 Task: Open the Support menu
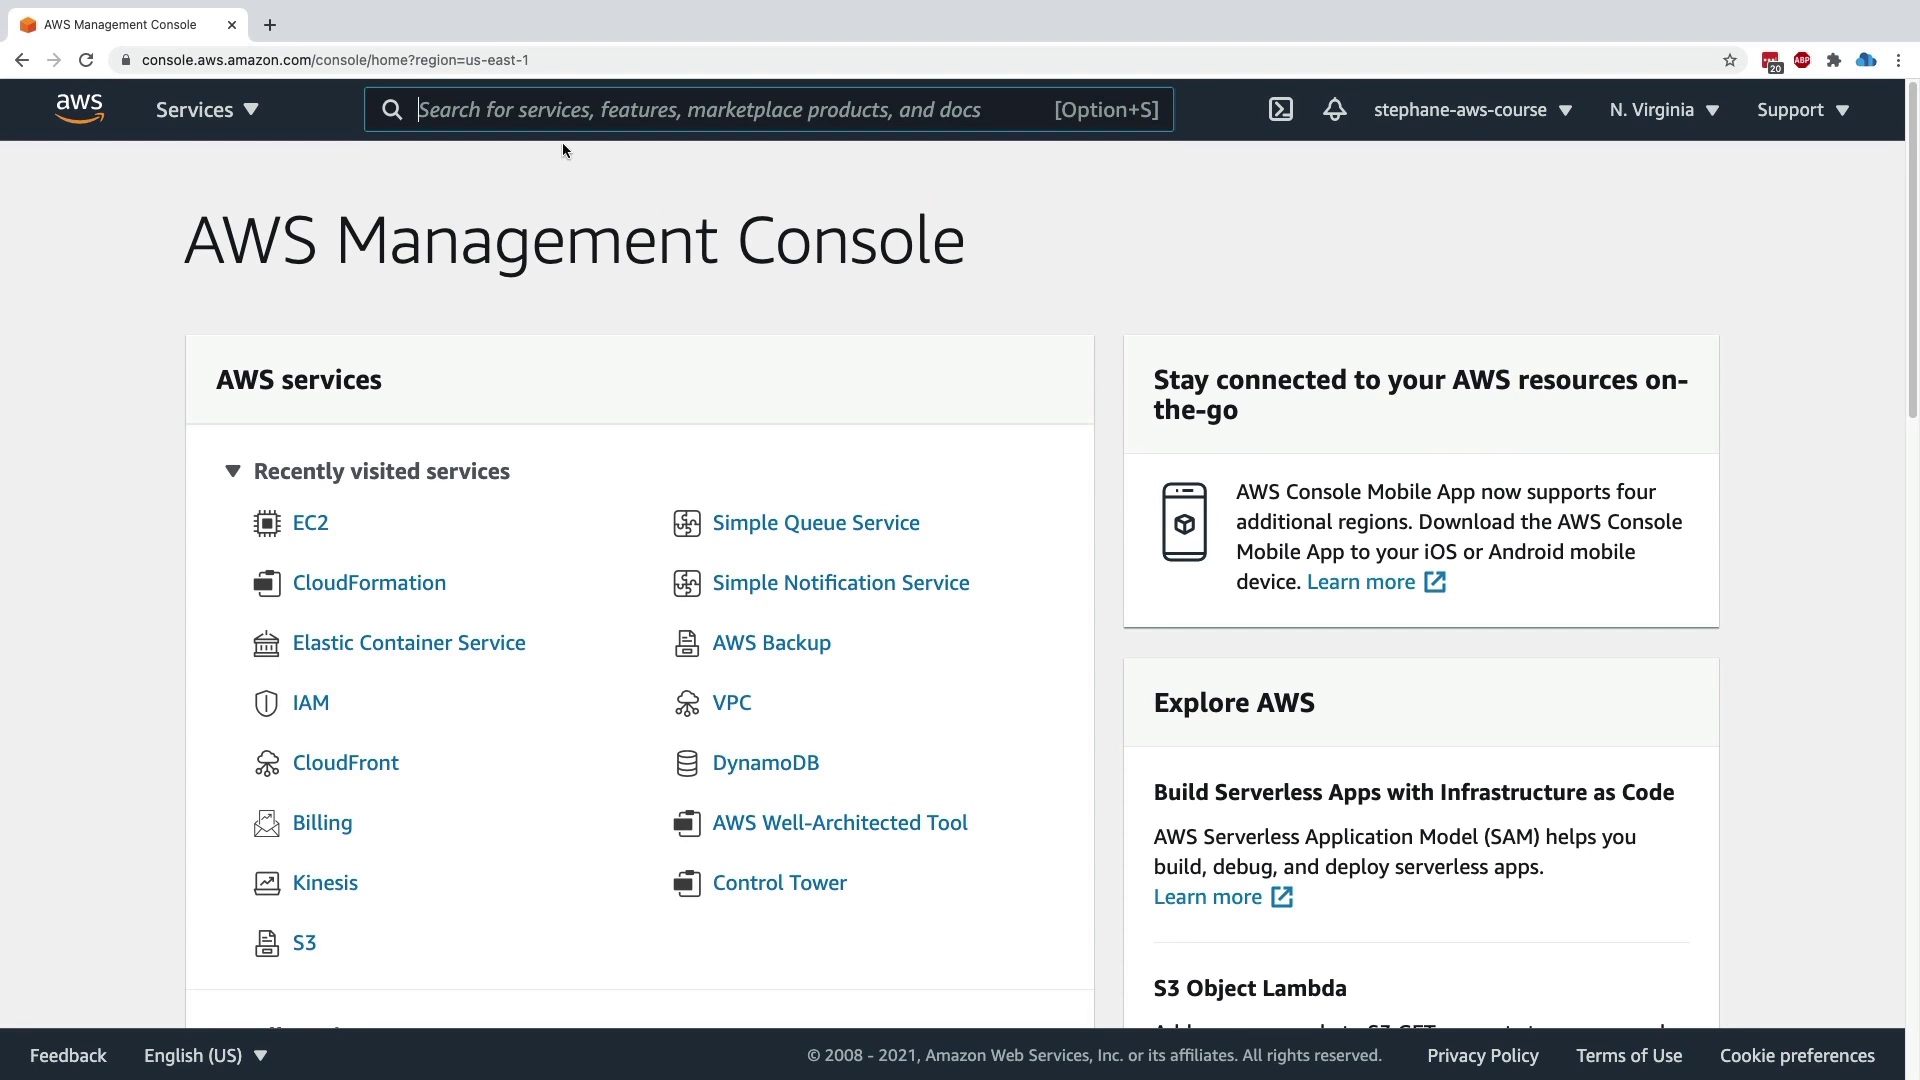click(x=1802, y=110)
